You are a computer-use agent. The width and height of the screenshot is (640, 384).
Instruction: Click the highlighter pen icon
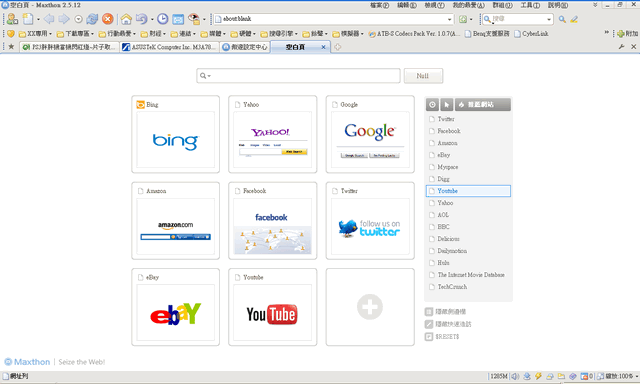click(574, 19)
